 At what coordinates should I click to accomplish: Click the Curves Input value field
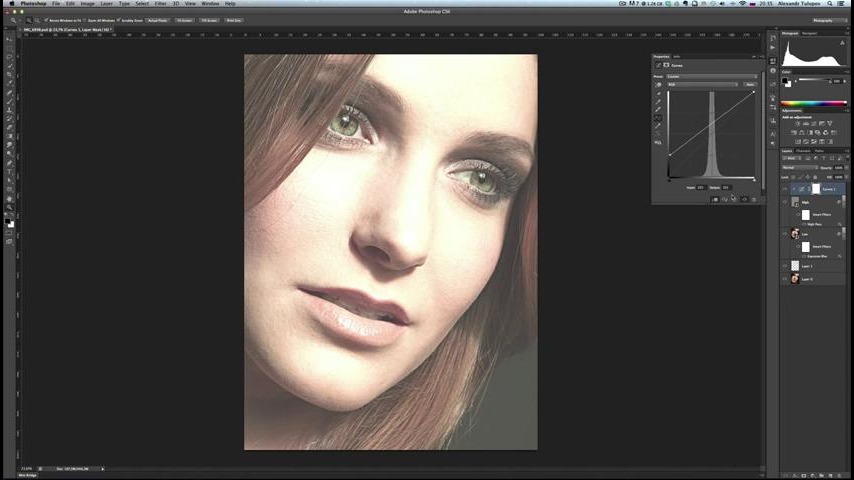coord(702,187)
